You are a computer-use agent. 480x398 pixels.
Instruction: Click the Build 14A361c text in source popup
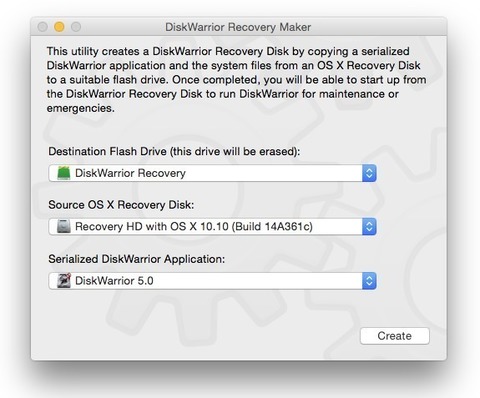coord(272,227)
